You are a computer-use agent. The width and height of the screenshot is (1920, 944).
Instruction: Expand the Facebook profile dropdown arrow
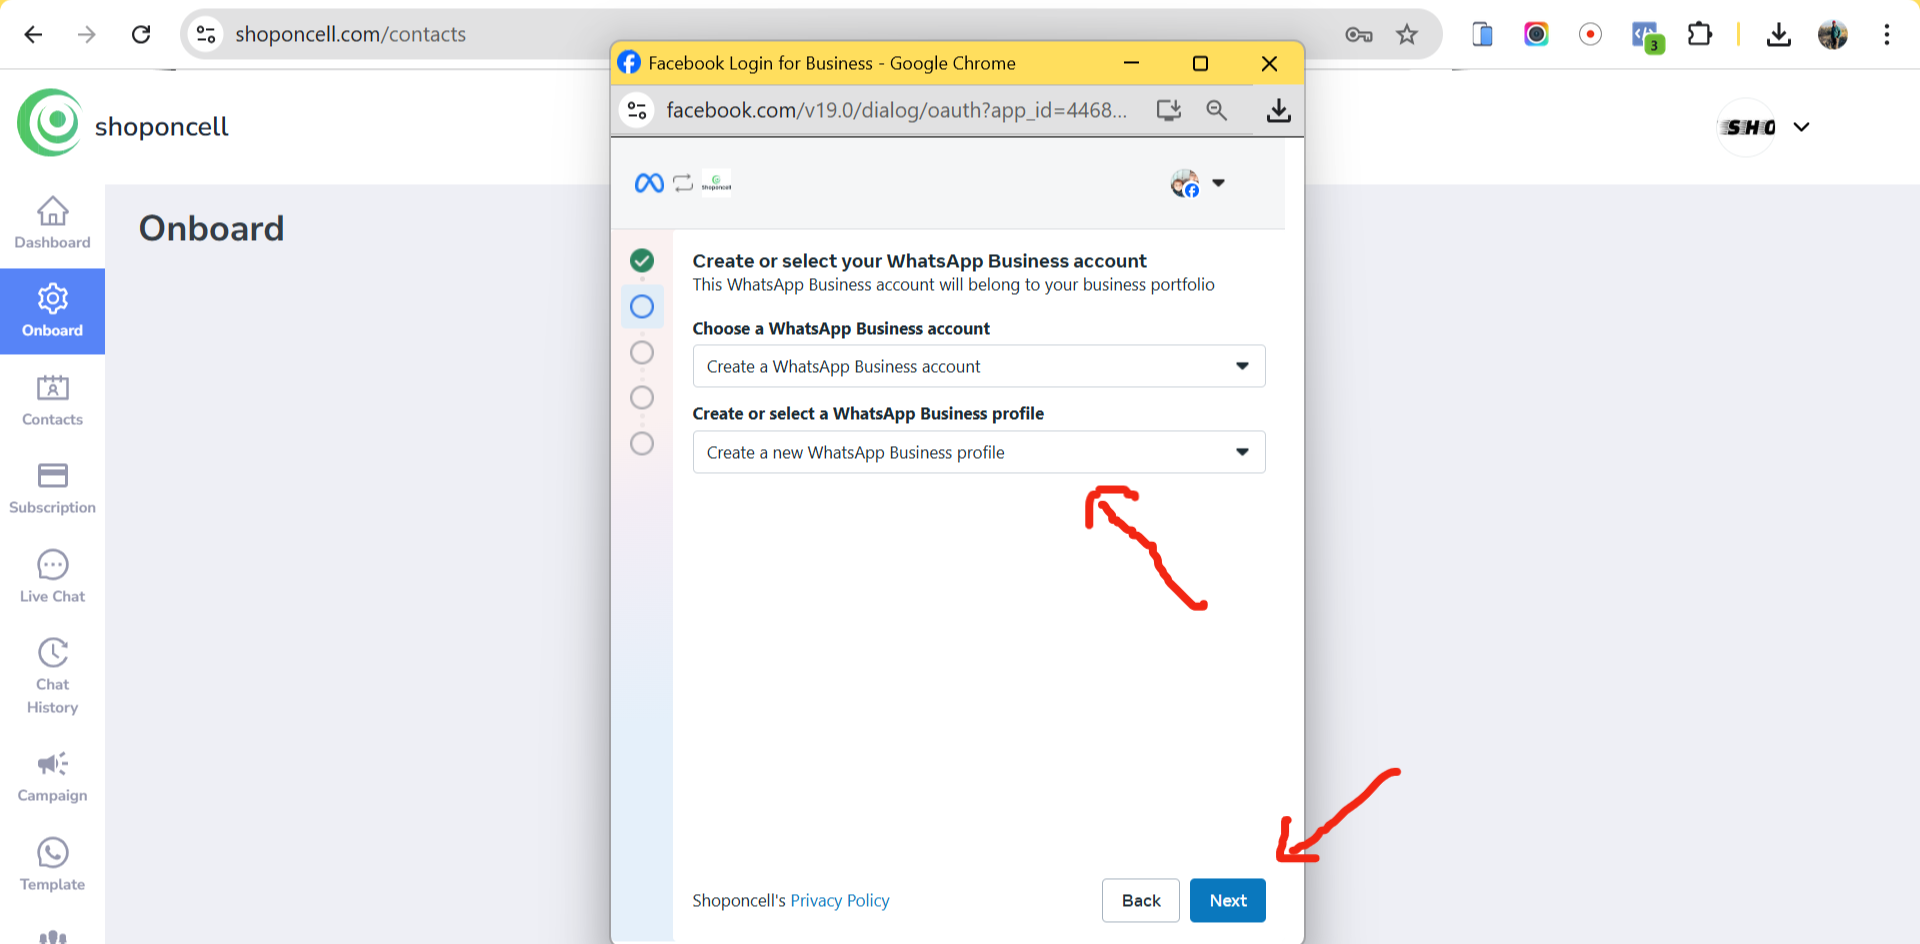pyautogui.click(x=1218, y=183)
